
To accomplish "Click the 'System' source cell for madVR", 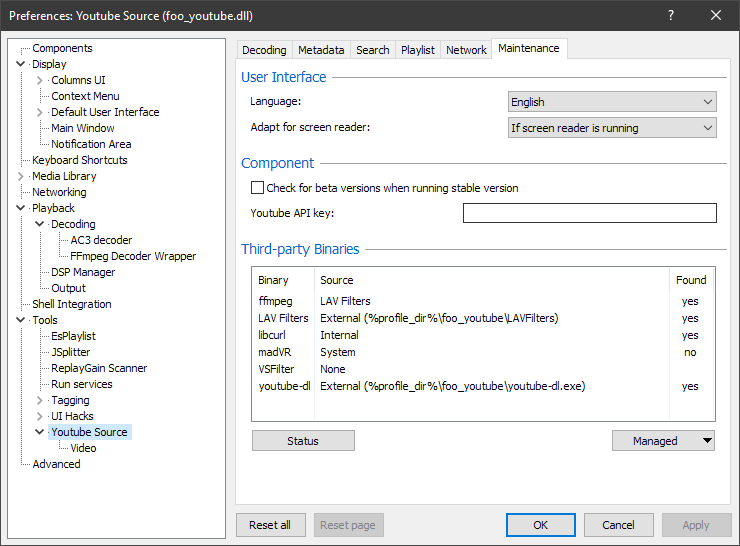I will tap(337, 353).
